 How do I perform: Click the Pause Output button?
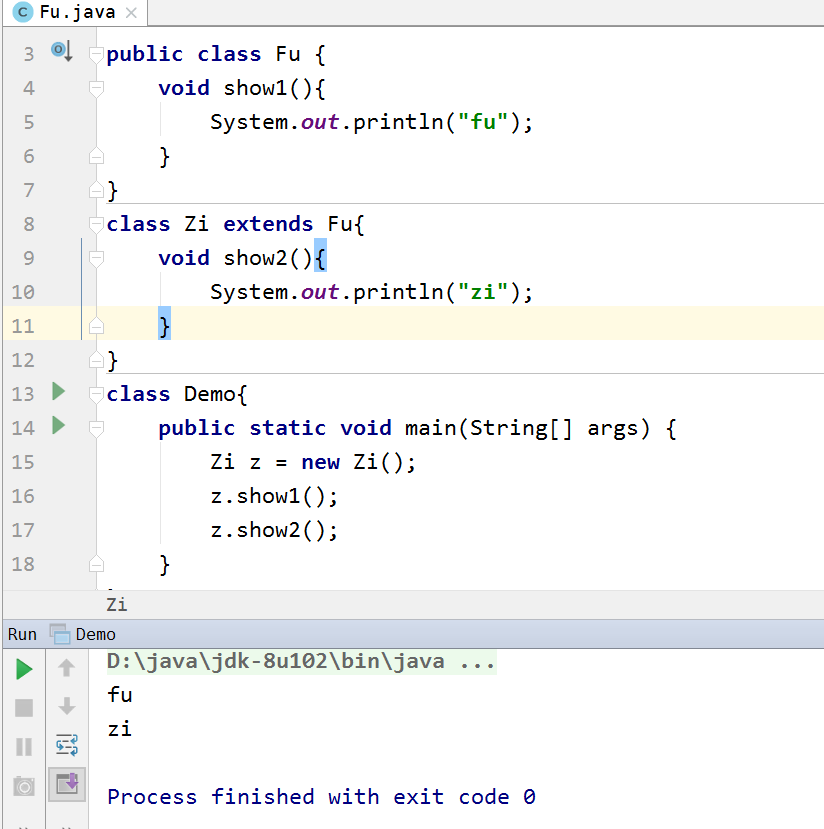click(24, 747)
